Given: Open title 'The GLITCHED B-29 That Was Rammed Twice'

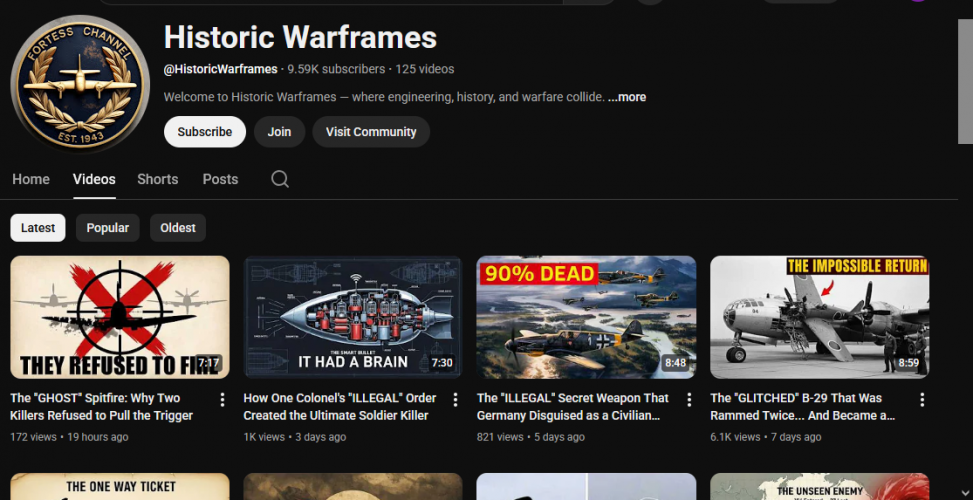Looking at the screenshot, I should pyautogui.click(x=803, y=406).
